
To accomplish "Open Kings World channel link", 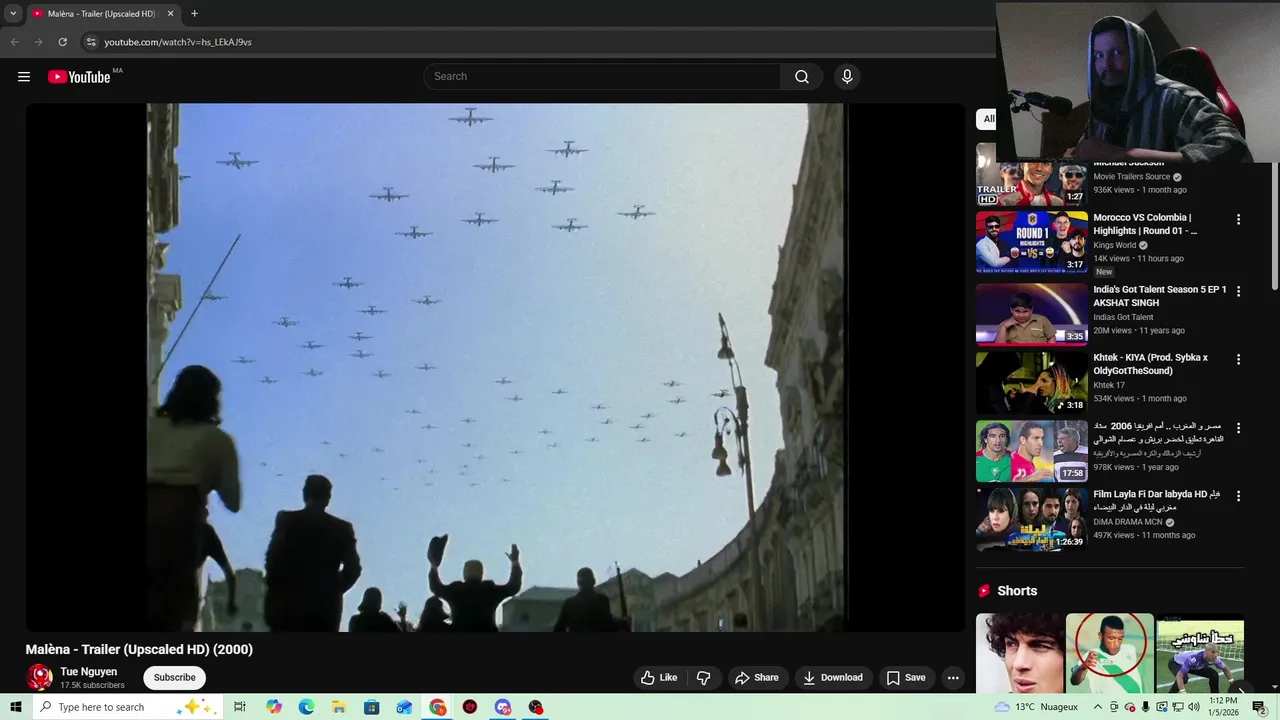I will [x=1115, y=245].
